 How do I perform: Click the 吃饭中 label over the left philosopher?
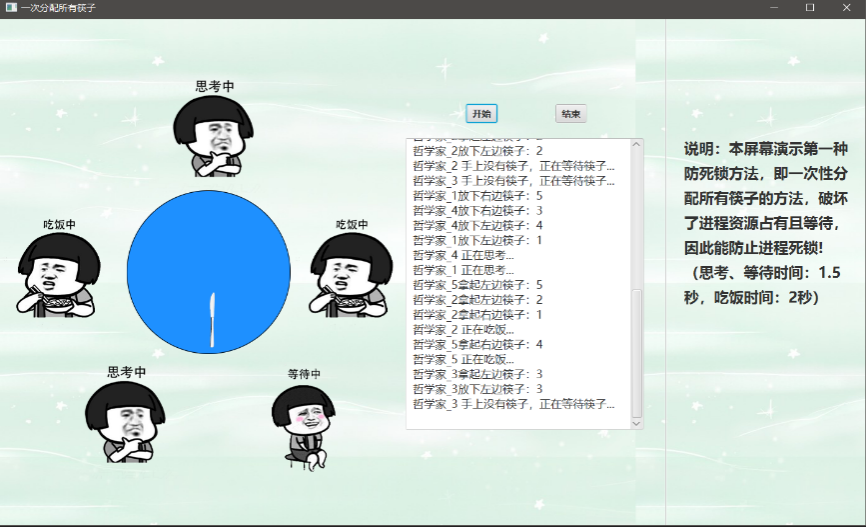click(59, 224)
